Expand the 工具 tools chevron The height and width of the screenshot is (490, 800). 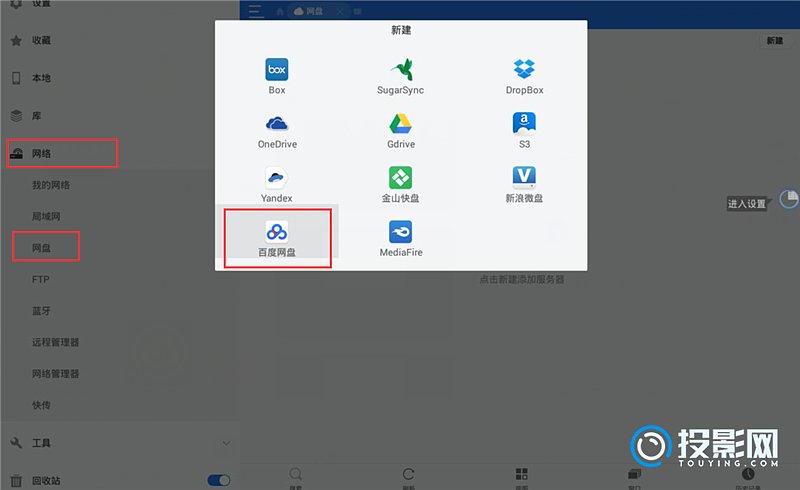point(227,443)
